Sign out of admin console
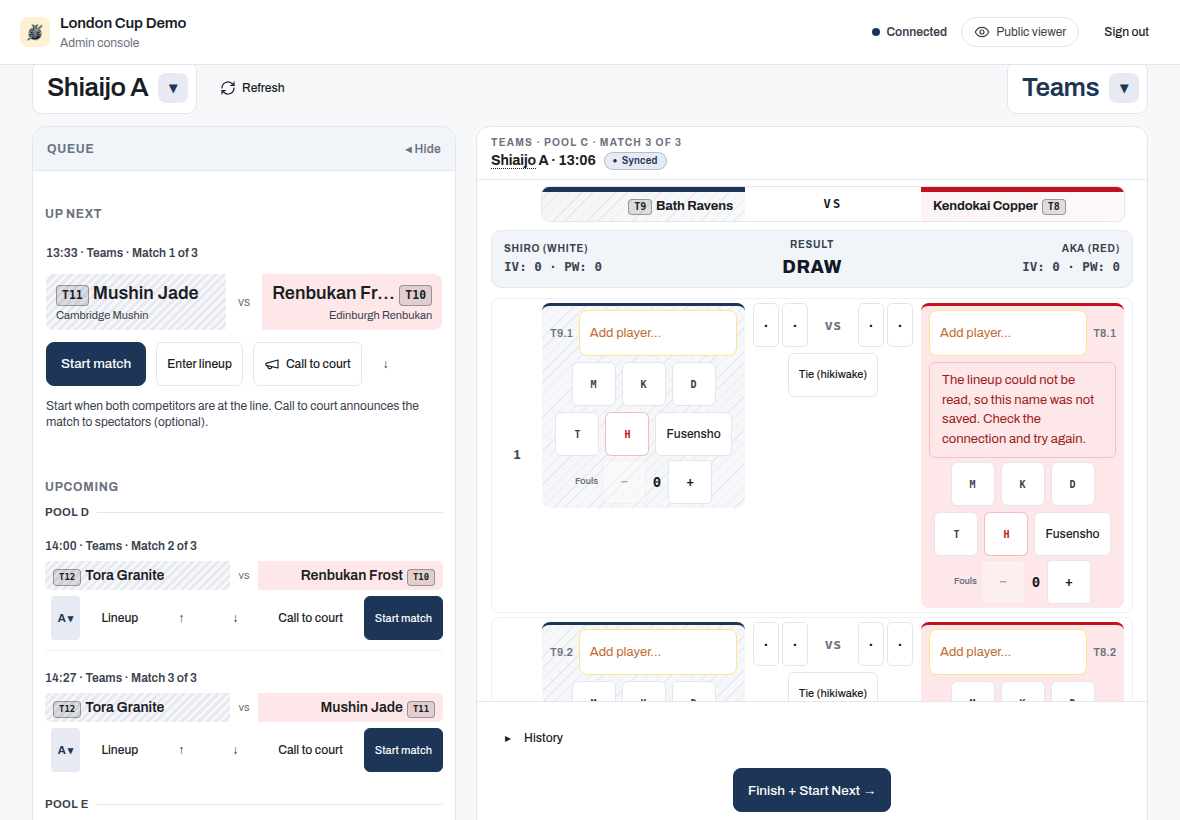The height and width of the screenshot is (820, 1180). click(x=1126, y=32)
